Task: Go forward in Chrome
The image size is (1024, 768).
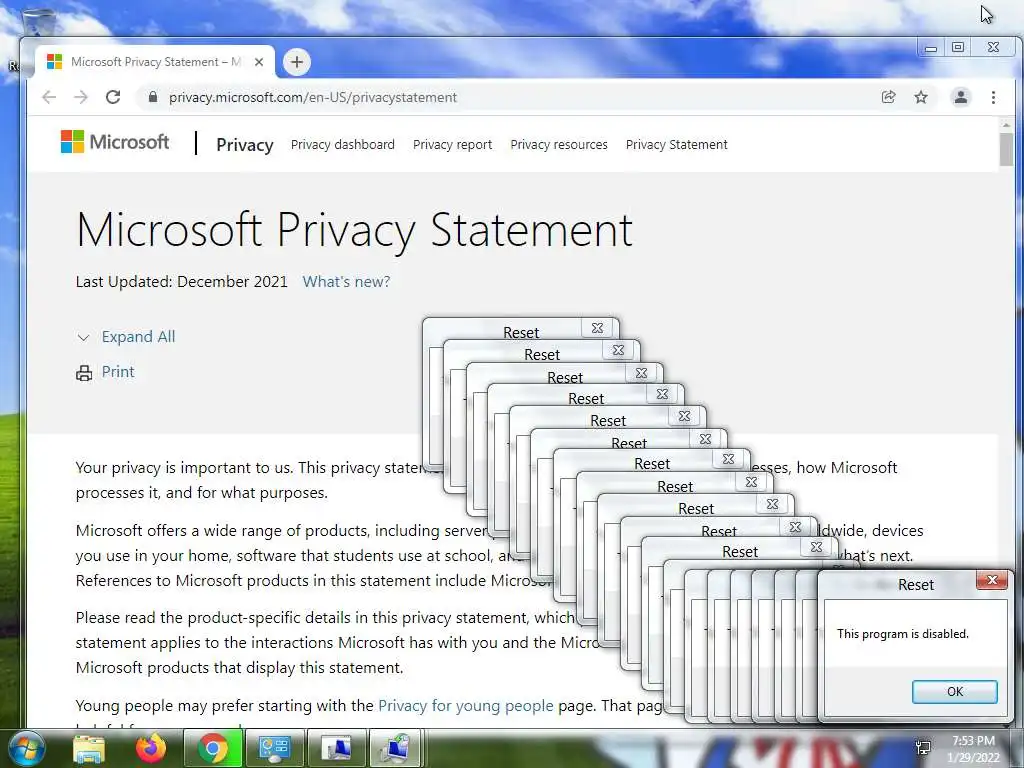Action: [x=81, y=97]
